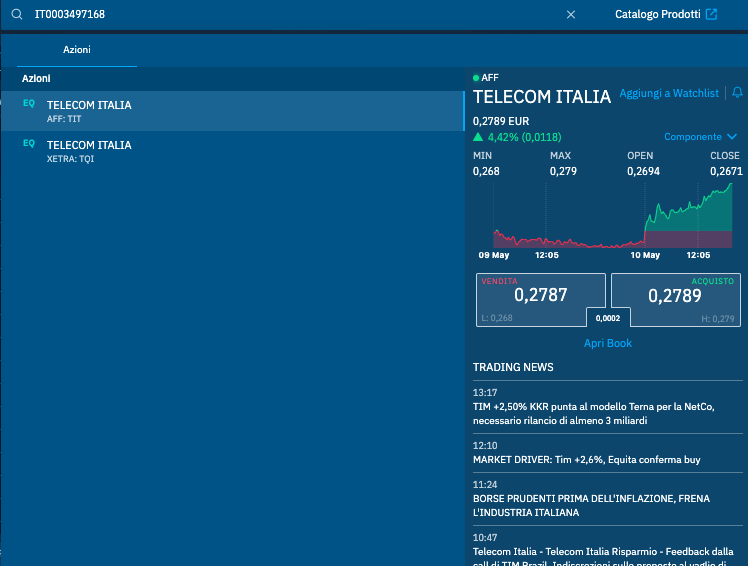The image size is (748, 566).
Task: Click the Catalogo Prodotti link
Action: click(657, 15)
